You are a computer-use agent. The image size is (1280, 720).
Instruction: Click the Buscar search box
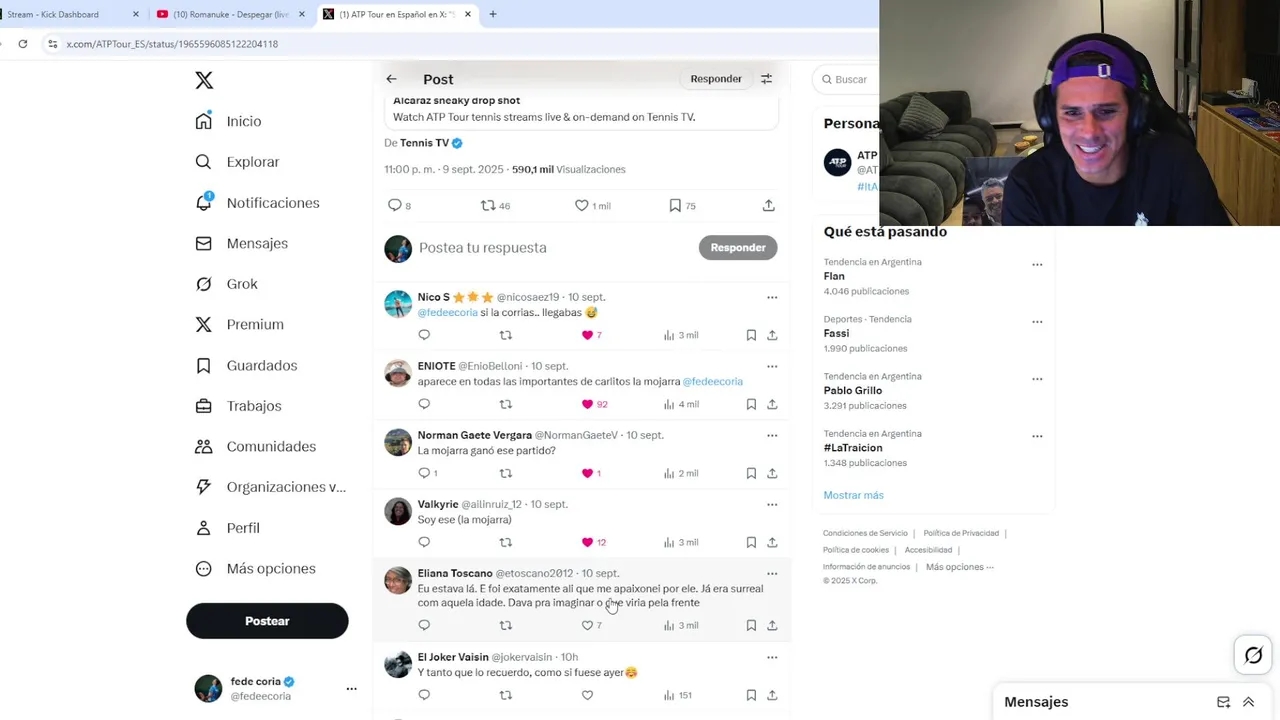tap(848, 79)
